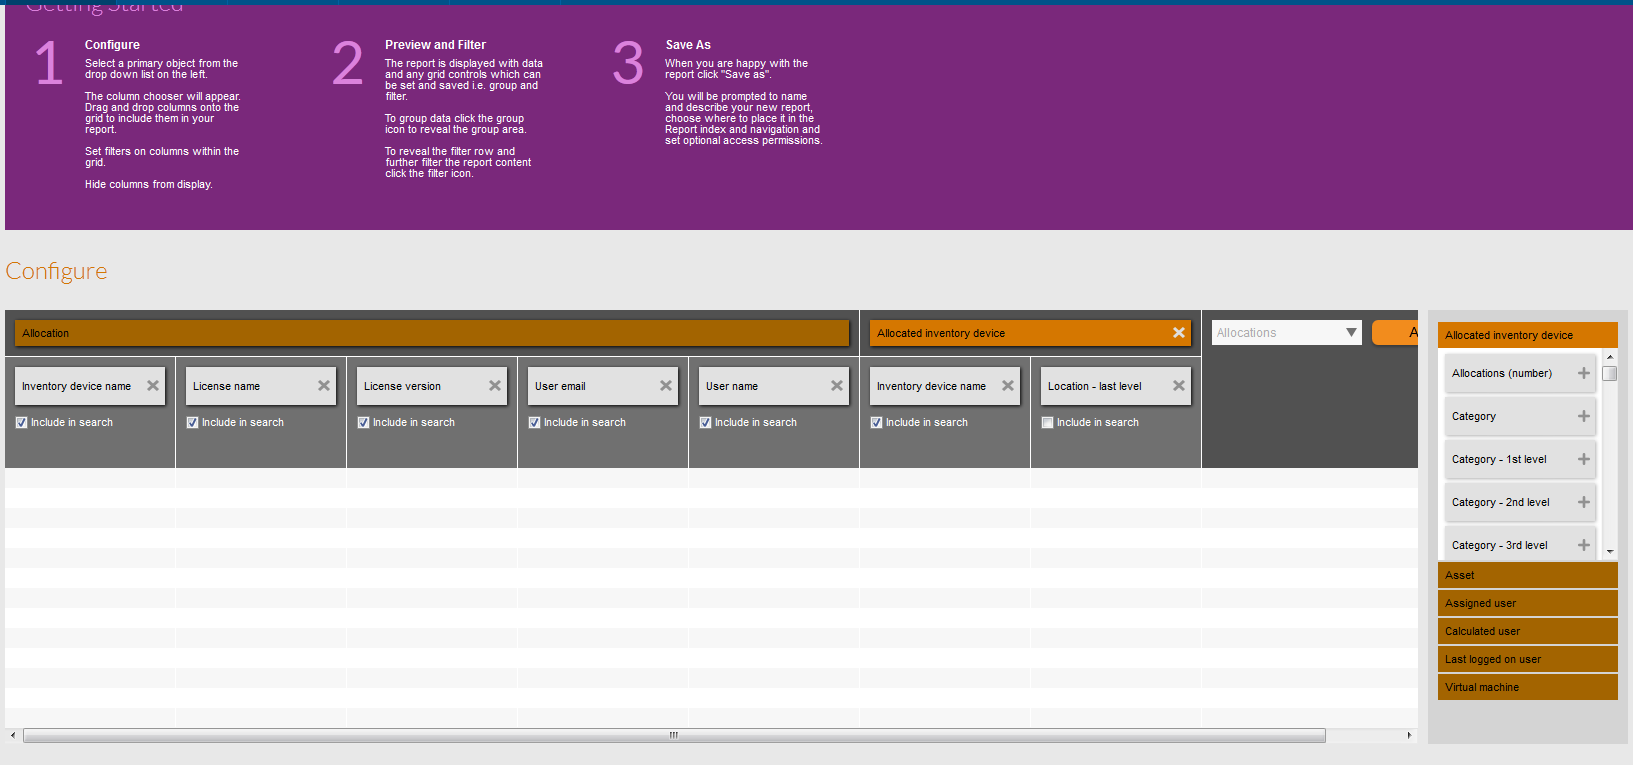The height and width of the screenshot is (765, 1633).
Task: Remove the License name column
Action: pyautogui.click(x=324, y=386)
